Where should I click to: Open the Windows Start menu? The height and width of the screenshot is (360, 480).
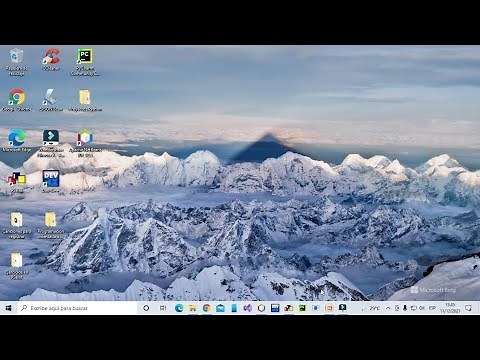tap(8, 308)
